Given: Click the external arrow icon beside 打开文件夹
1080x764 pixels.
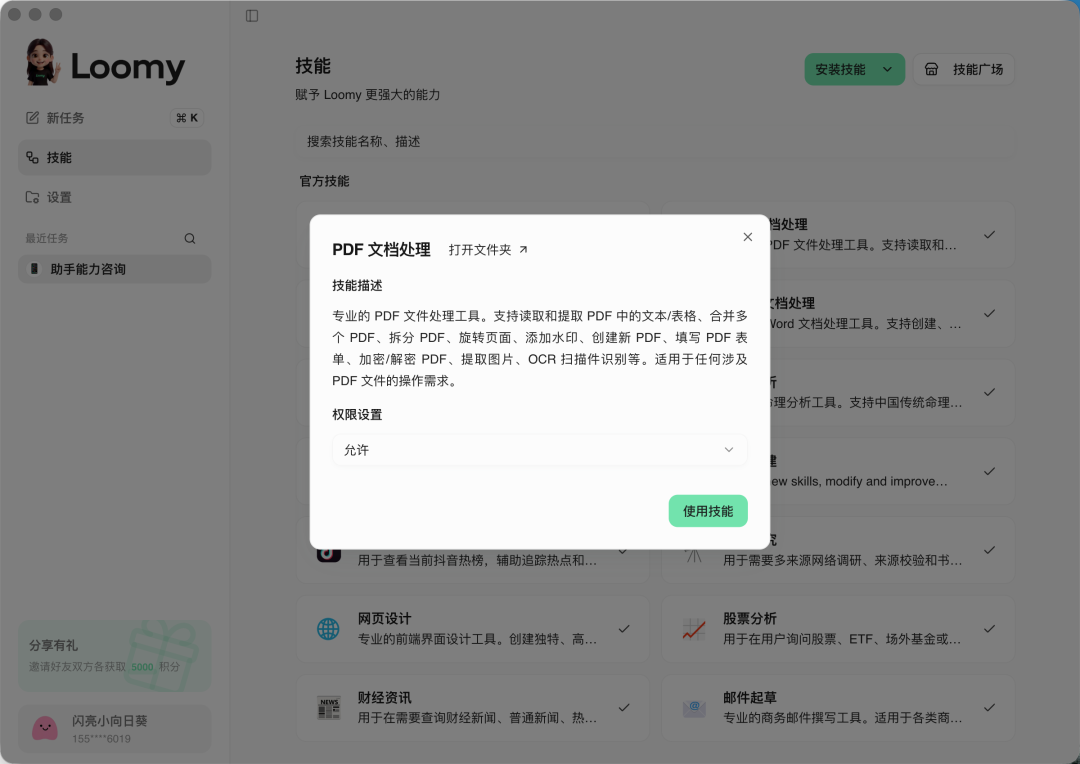Looking at the screenshot, I should pos(523,249).
